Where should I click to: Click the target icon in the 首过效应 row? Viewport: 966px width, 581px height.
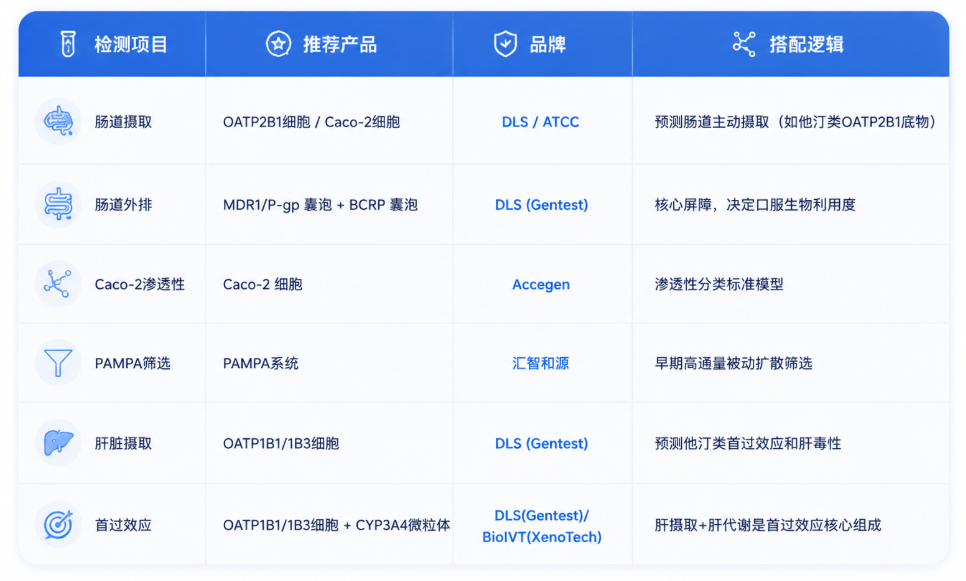point(58,524)
